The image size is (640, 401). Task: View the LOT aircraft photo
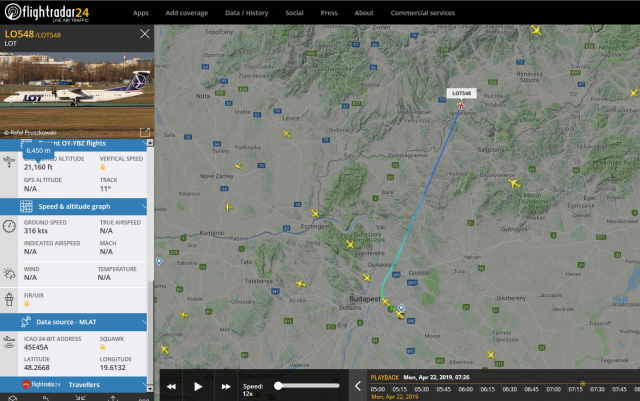point(77,95)
